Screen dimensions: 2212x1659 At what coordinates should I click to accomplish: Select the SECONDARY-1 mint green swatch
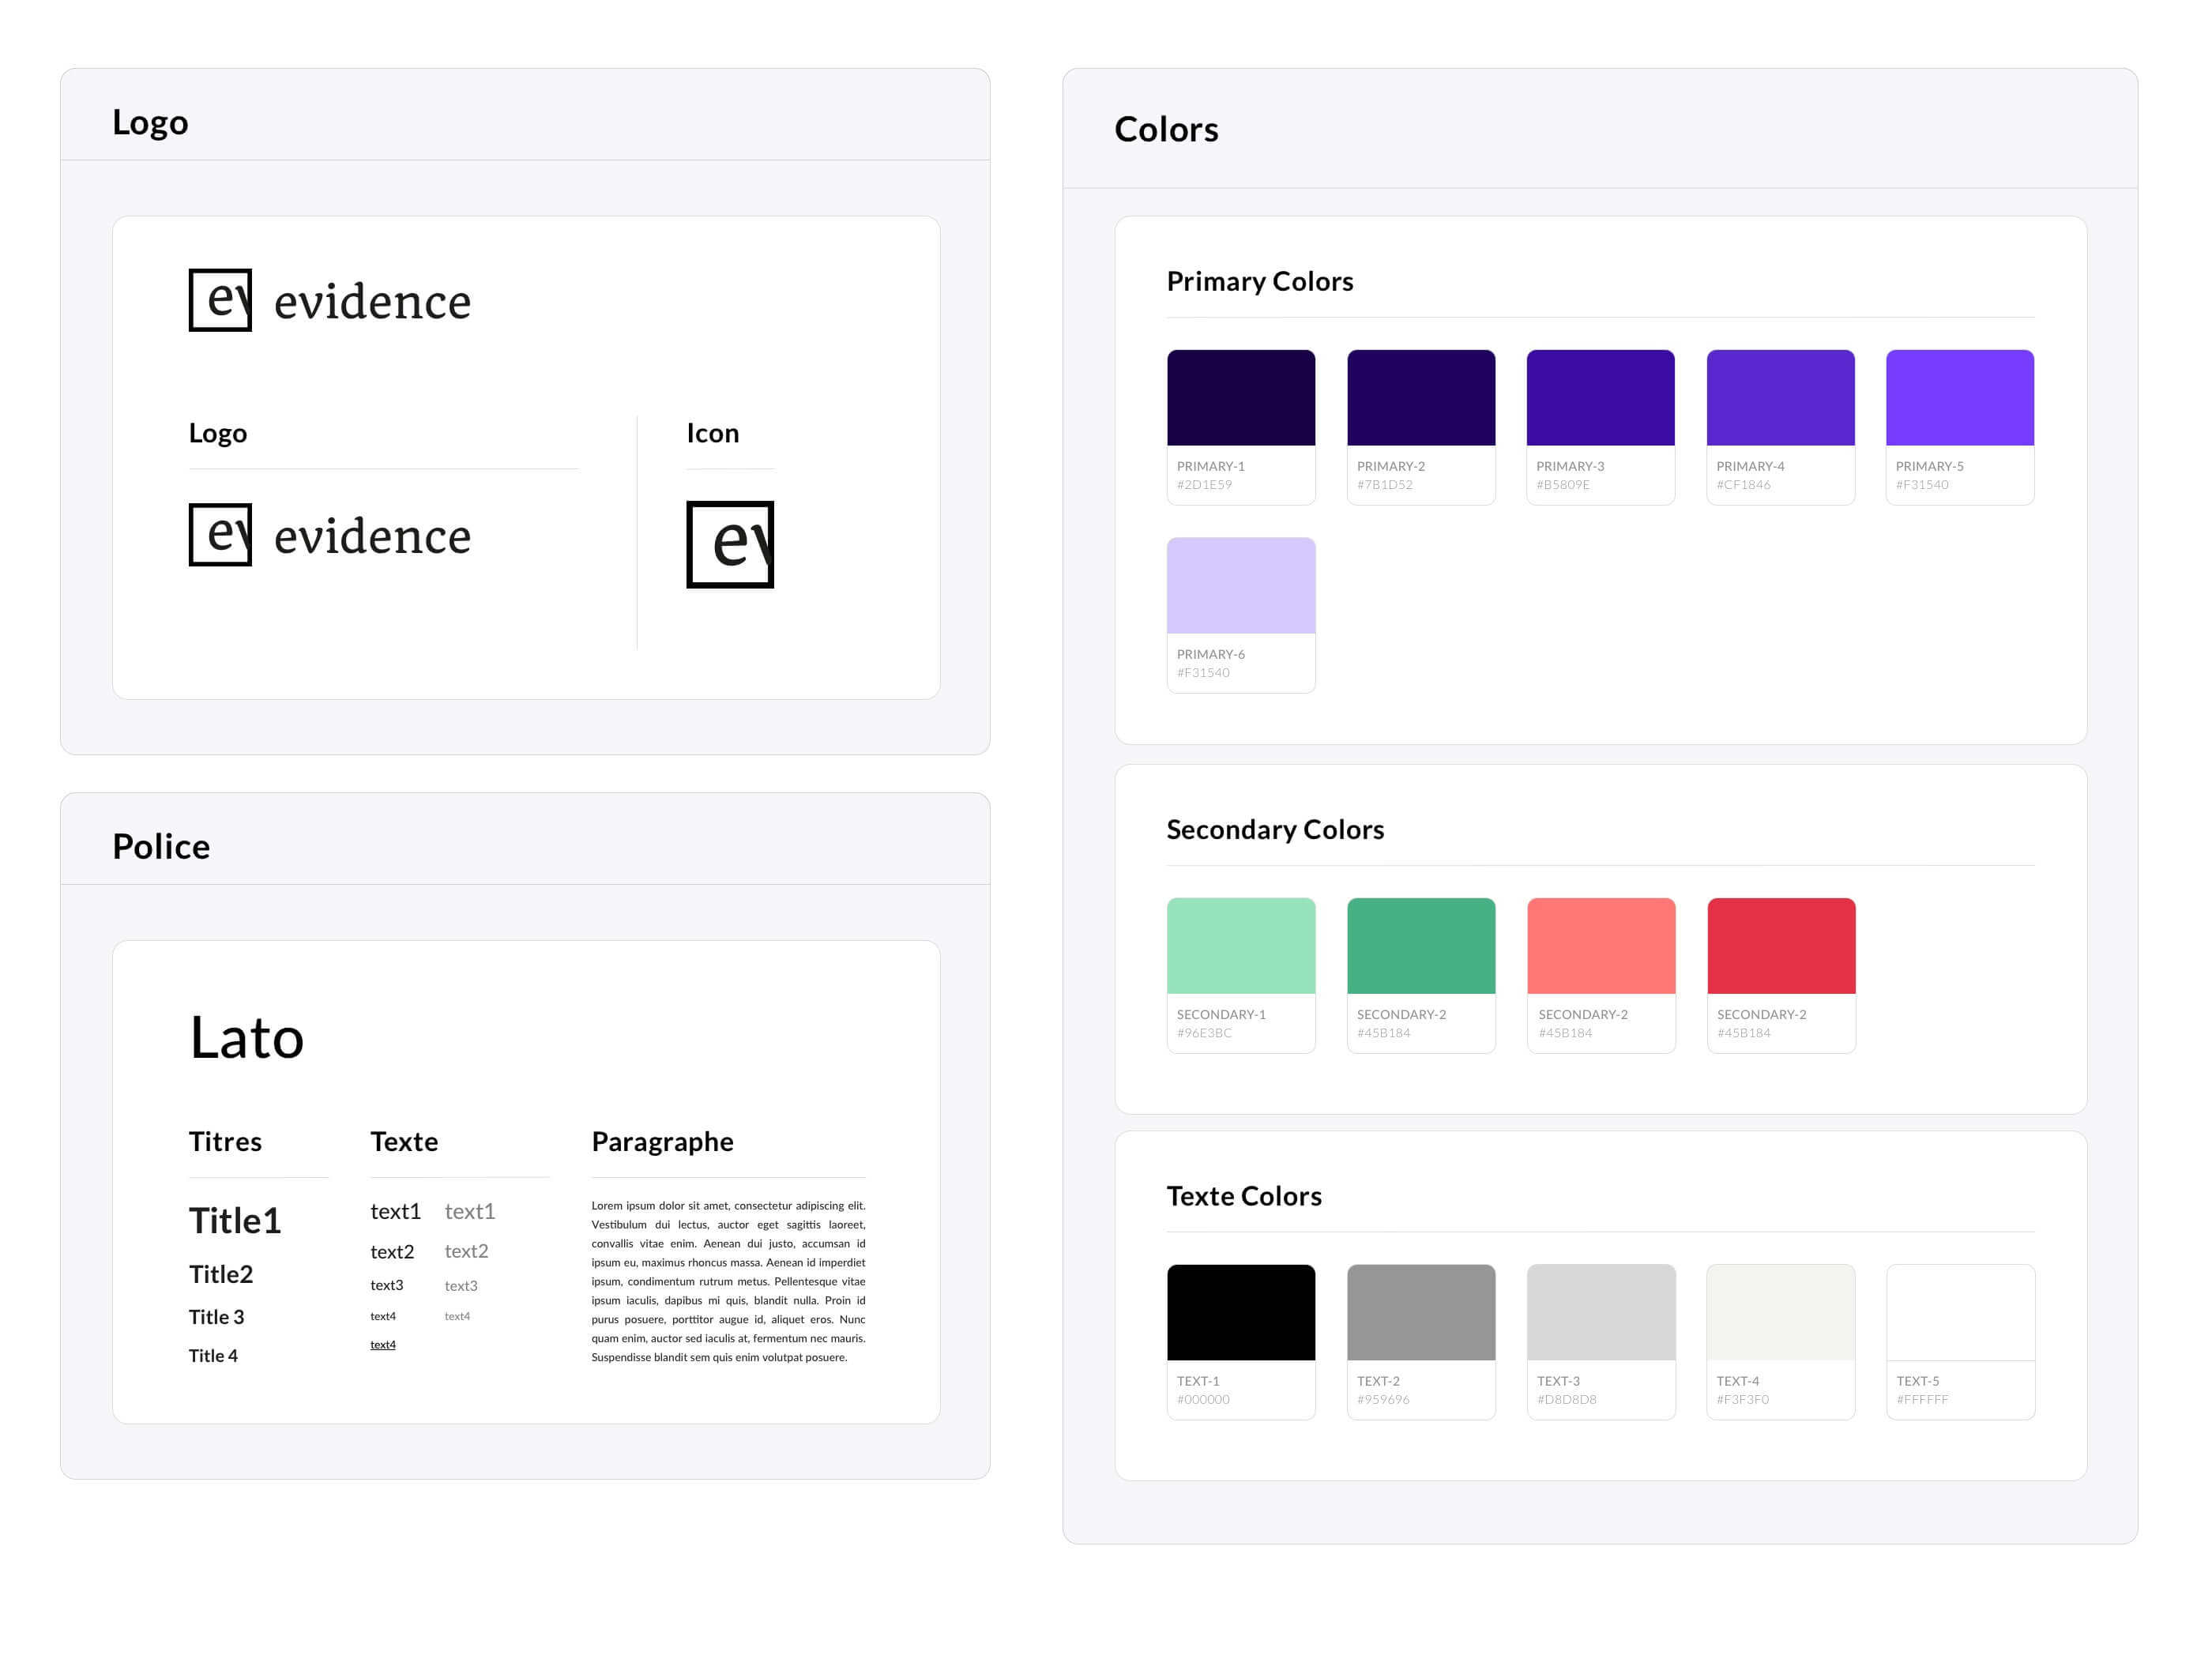1240,946
